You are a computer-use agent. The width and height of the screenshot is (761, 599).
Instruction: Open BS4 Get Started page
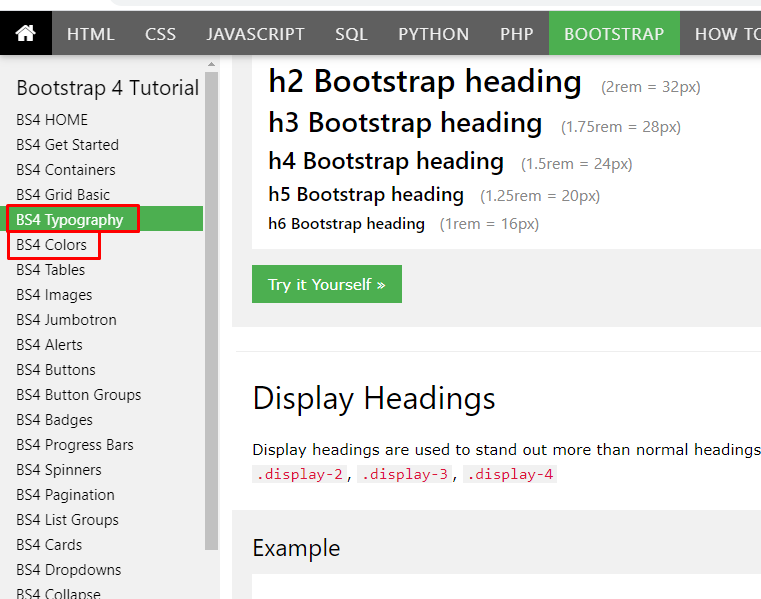coord(67,145)
